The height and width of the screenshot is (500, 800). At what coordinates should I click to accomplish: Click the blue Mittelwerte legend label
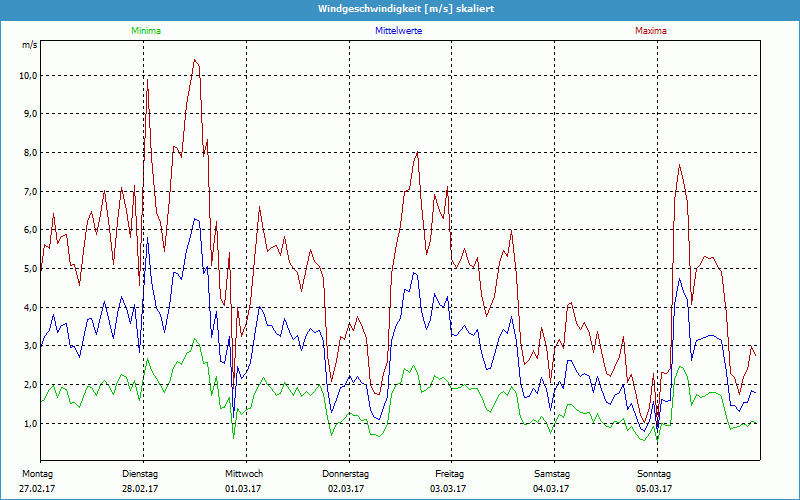point(398,31)
